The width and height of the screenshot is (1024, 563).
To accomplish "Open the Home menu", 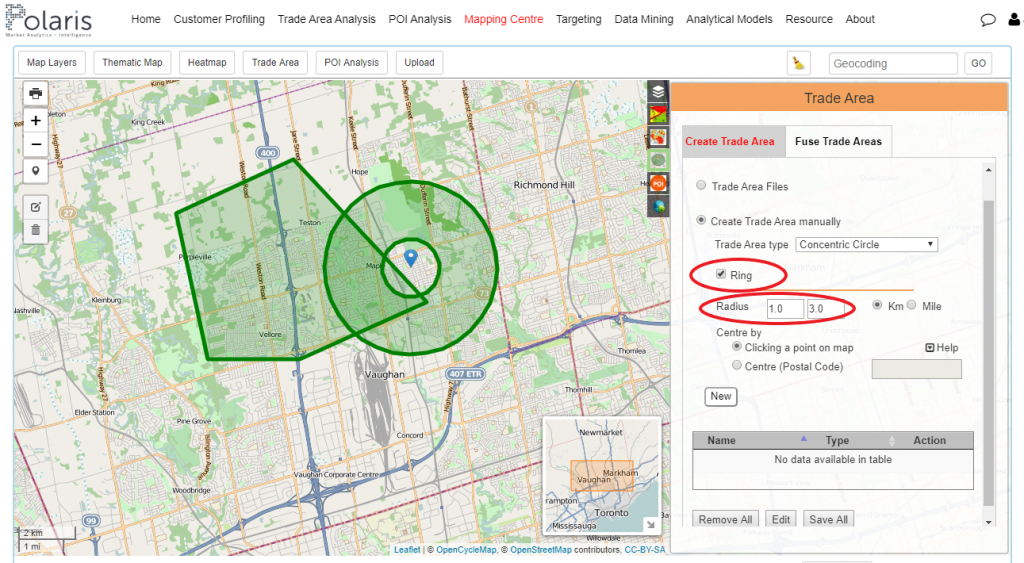I will (146, 20).
